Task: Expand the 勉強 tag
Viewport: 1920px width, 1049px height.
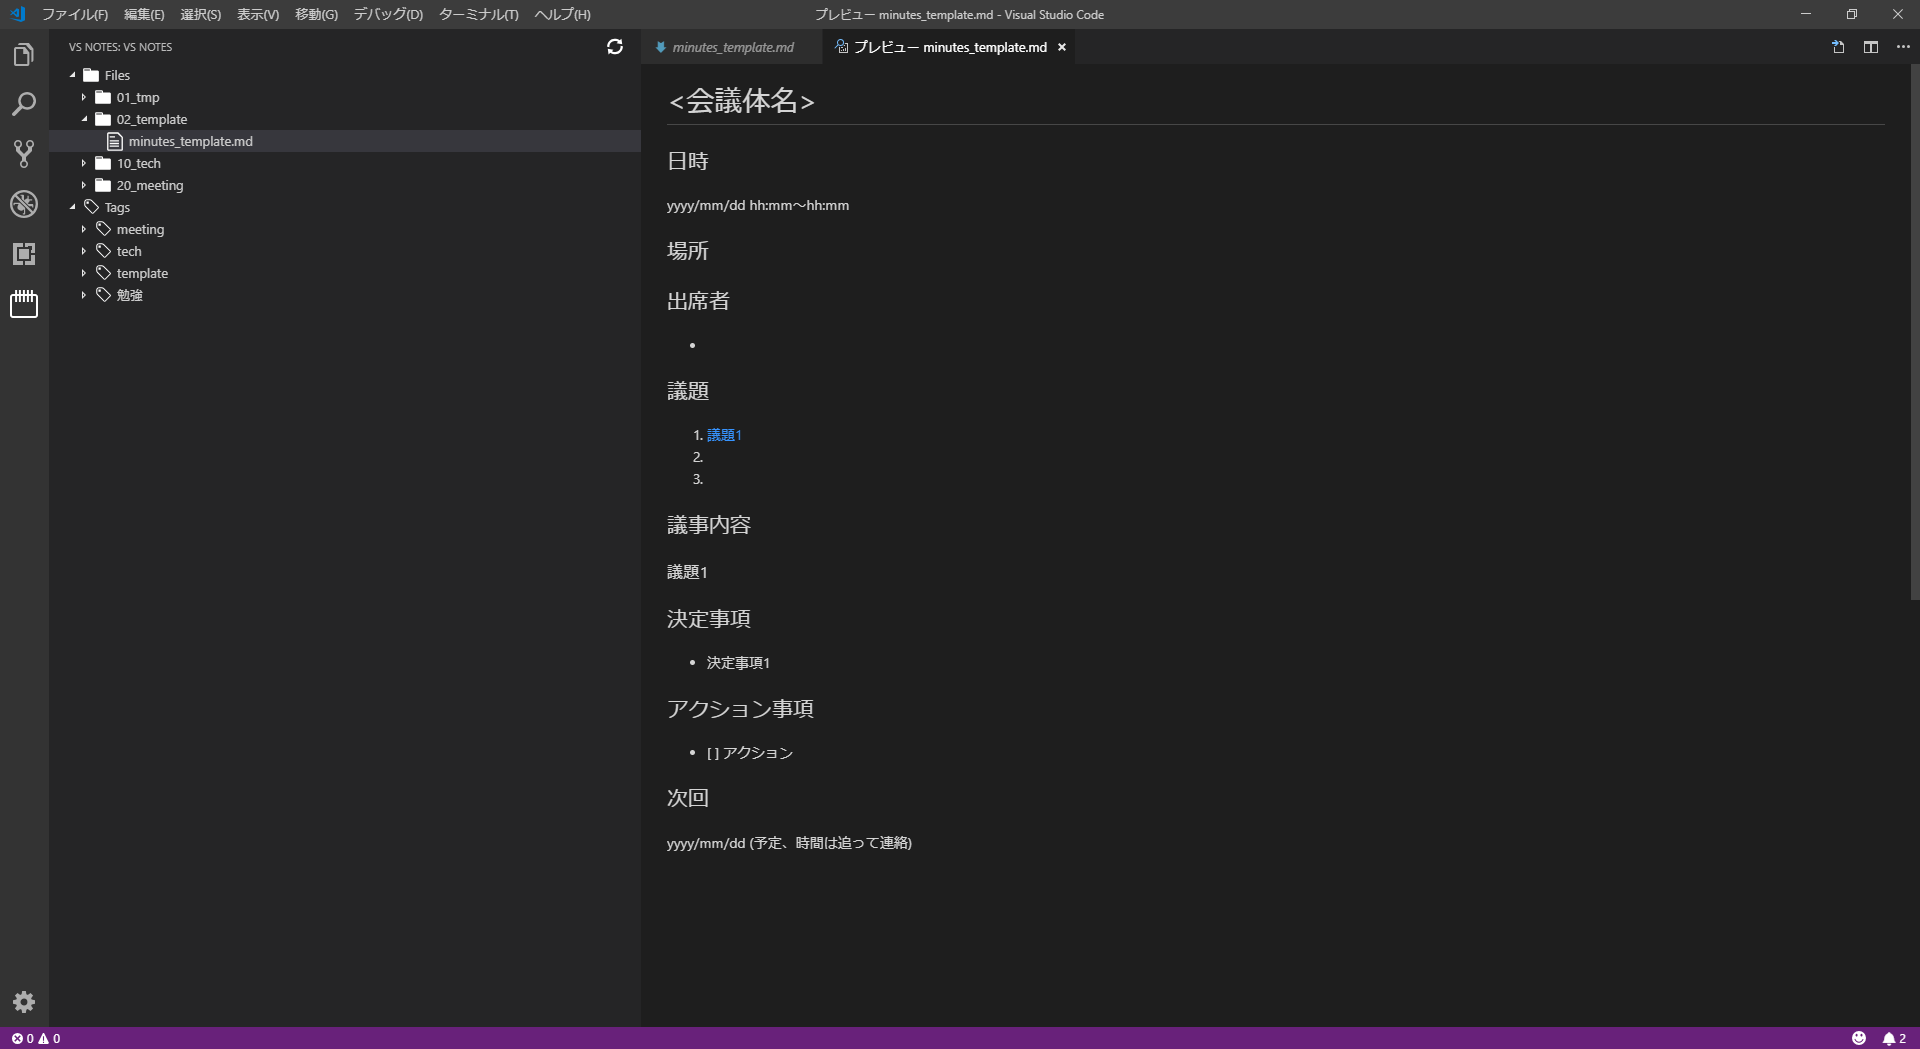Action: coord(84,295)
